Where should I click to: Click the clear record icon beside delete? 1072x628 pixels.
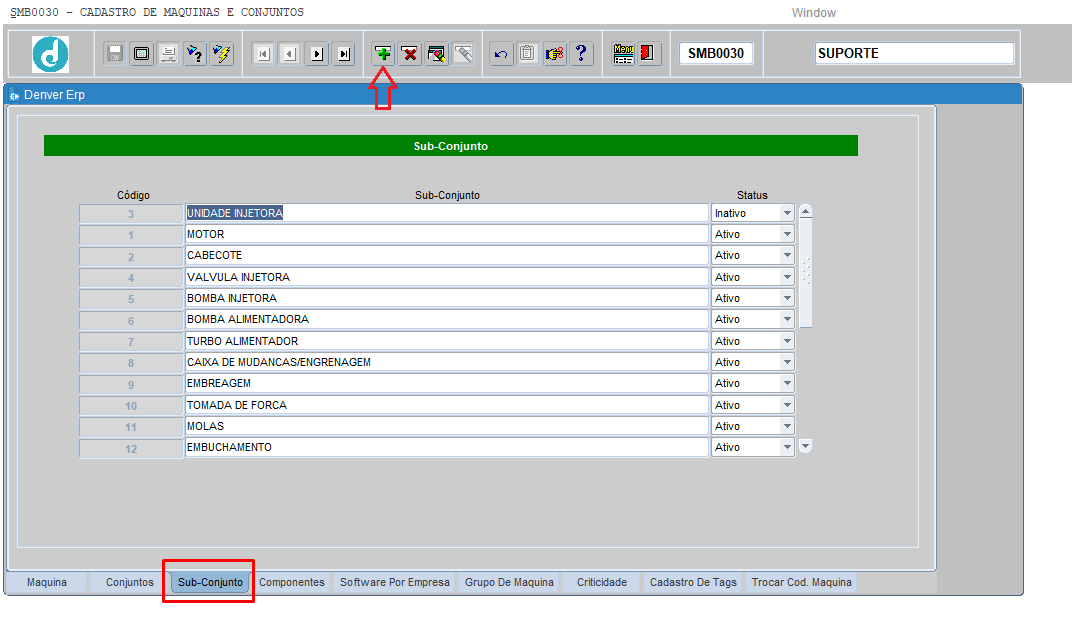436,53
